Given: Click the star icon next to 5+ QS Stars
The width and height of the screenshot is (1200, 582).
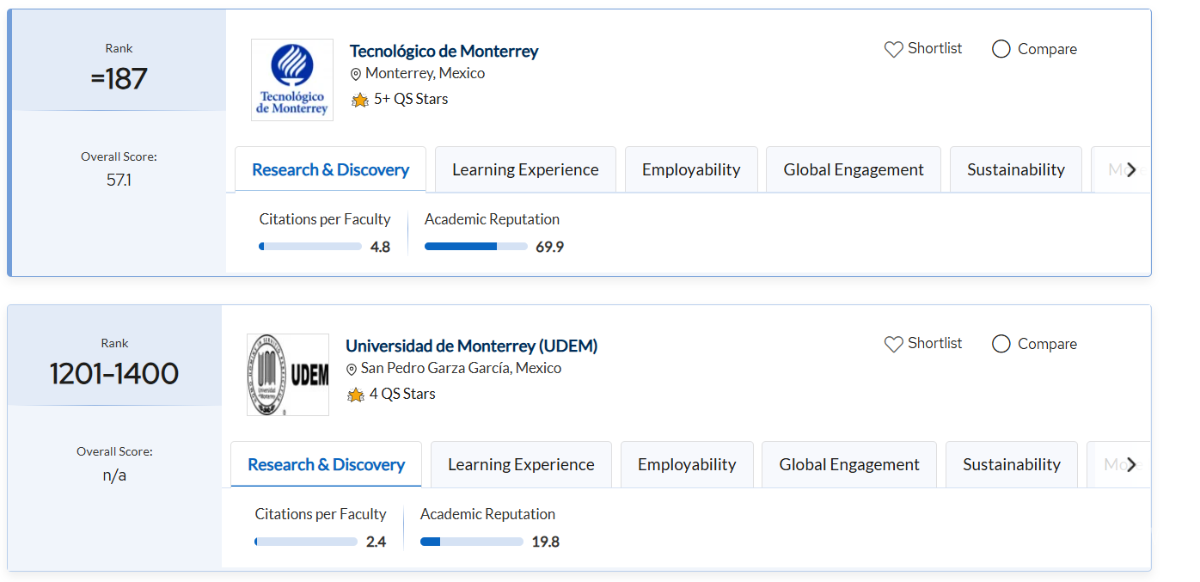Looking at the screenshot, I should pyautogui.click(x=360, y=99).
